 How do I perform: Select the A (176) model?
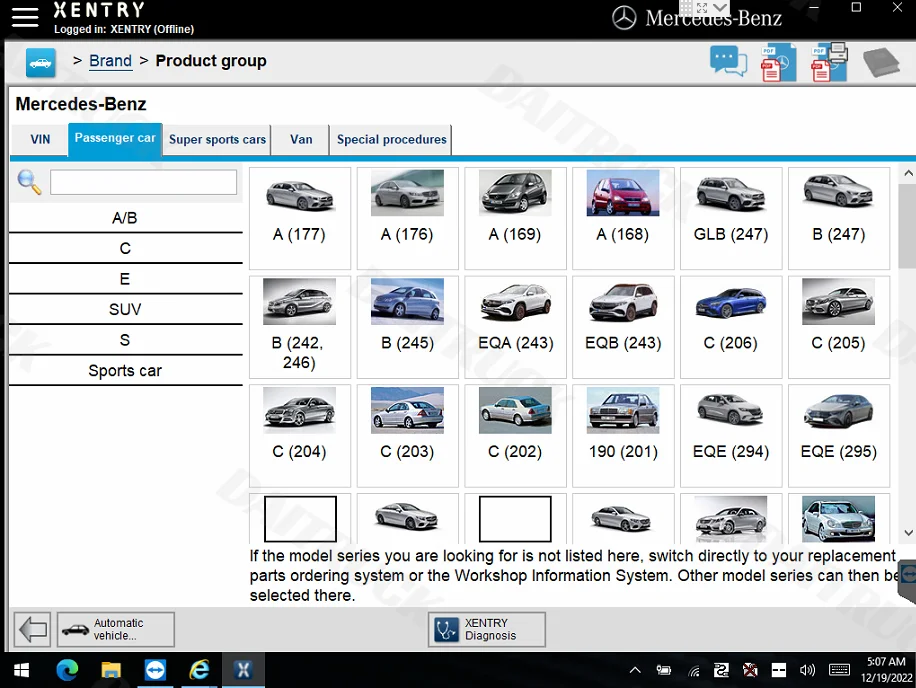coord(407,218)
